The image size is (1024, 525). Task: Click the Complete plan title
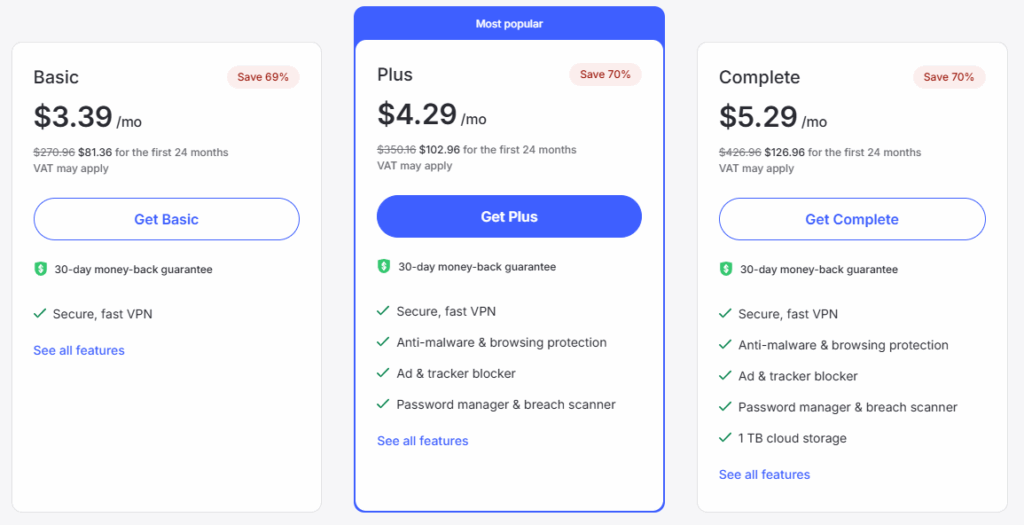759,77
